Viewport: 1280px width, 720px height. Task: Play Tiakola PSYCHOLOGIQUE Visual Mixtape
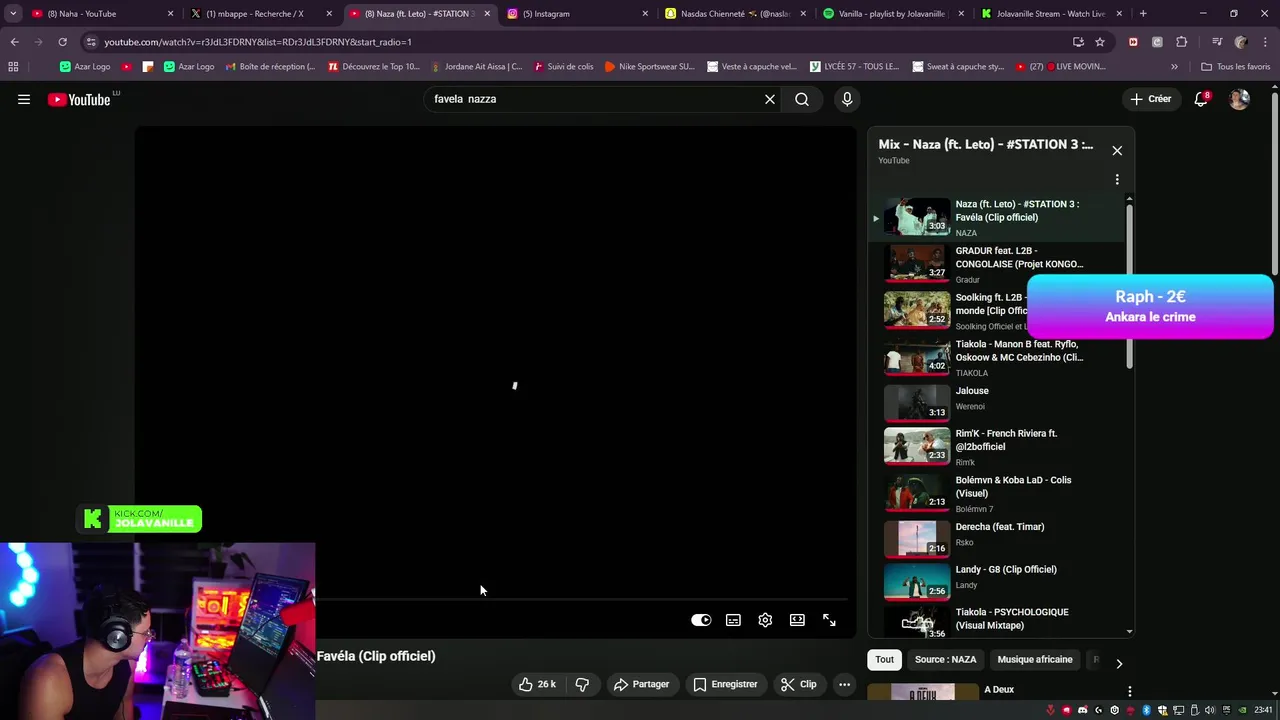coord(995,620)
